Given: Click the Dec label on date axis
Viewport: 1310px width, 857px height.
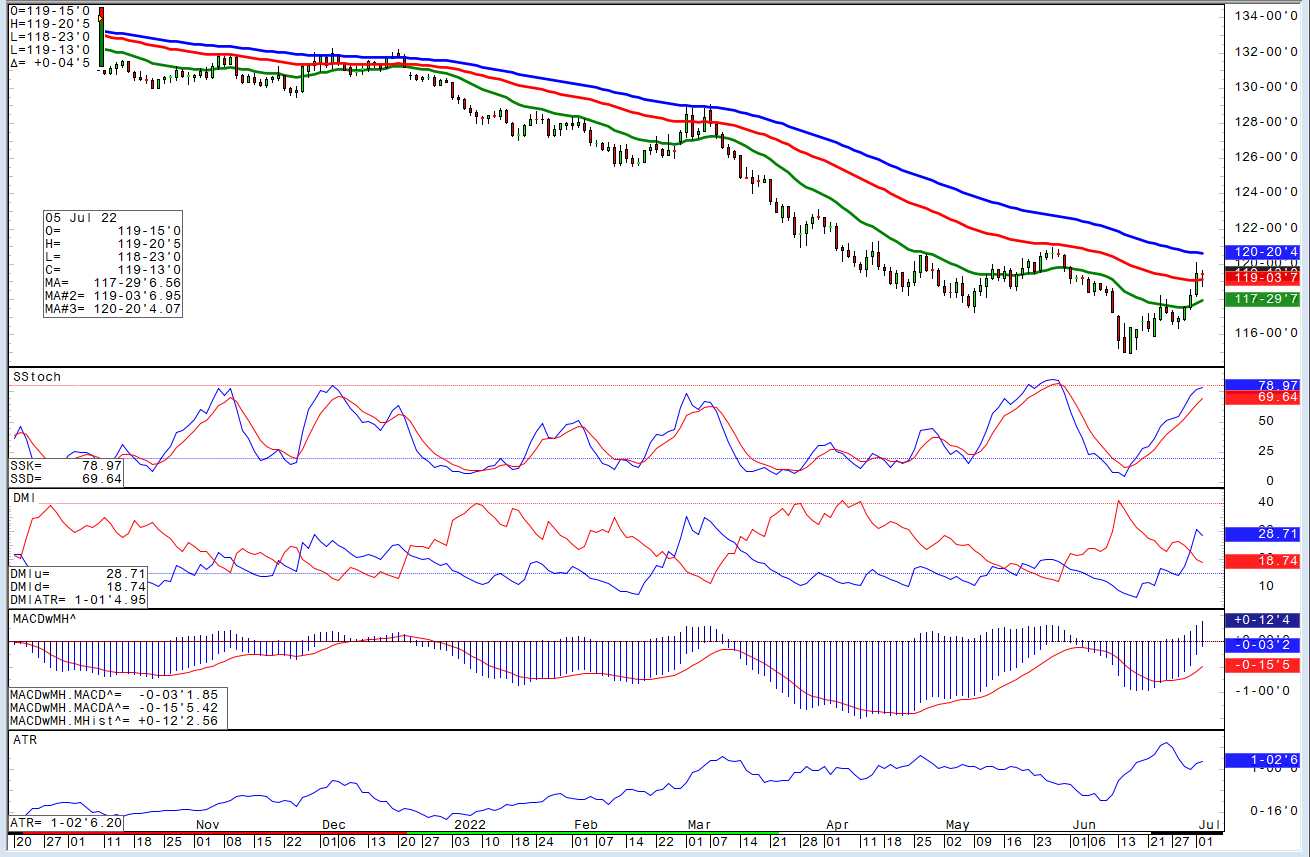Looking at the screenshot, I should click(333, 825).
